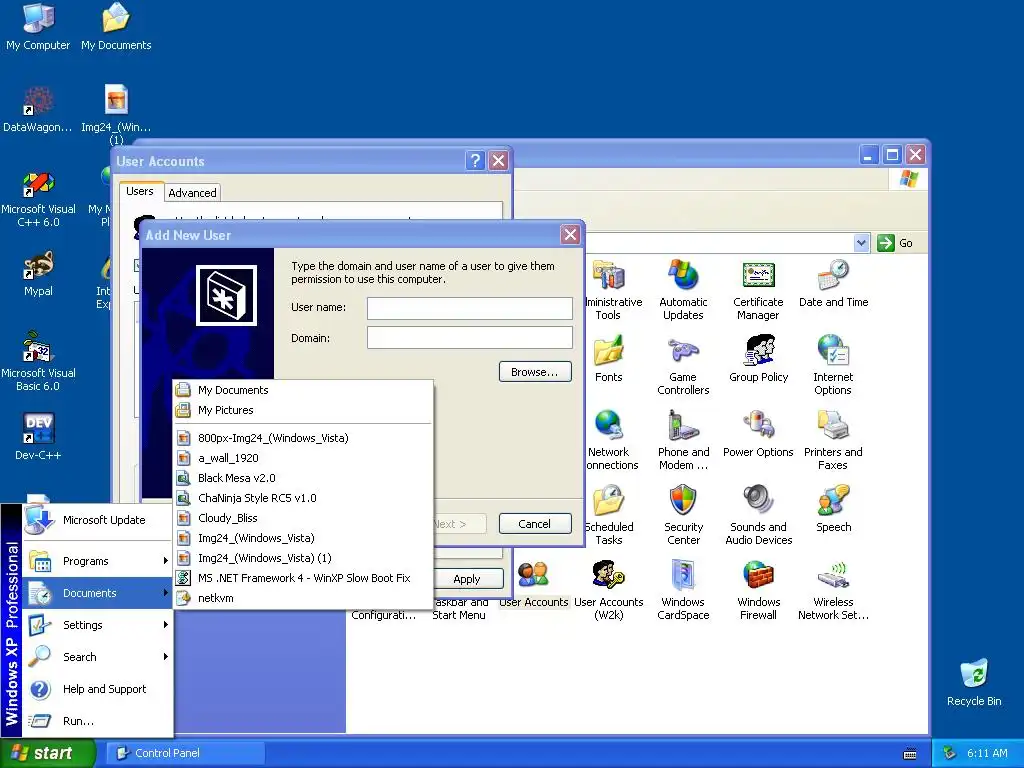Switch to the Advanced tab
Image resolution: width=1024 pixels, height=768 pixels.
pyautogui.click(x=192, y=193)
